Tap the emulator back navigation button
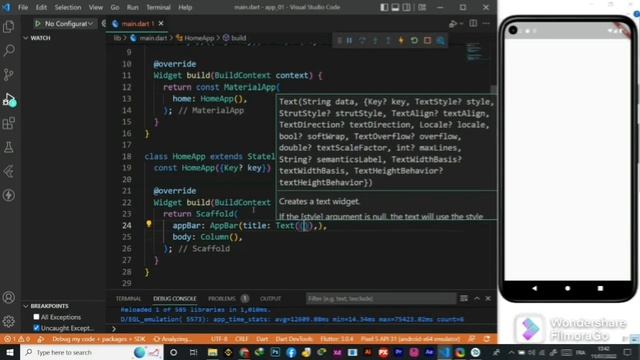 [534, 288]
